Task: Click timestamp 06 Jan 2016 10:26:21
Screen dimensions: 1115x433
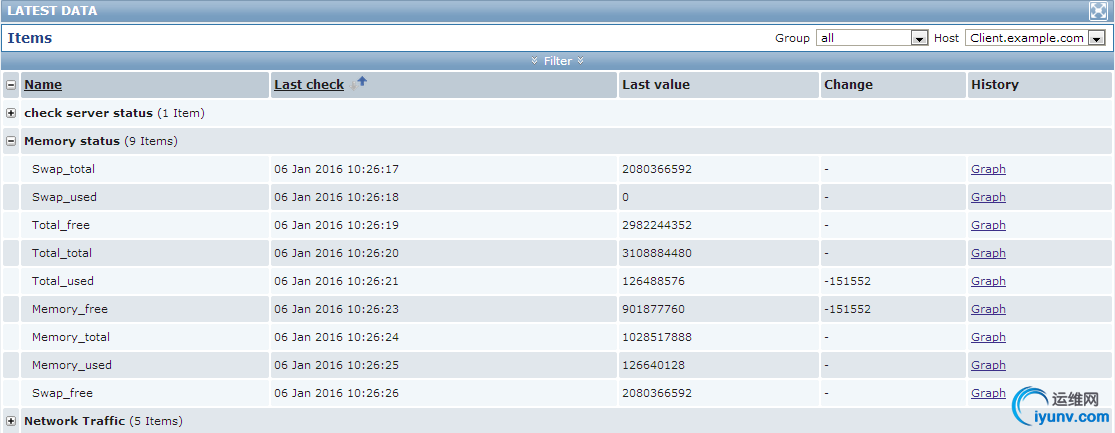Action: point(336,281)
